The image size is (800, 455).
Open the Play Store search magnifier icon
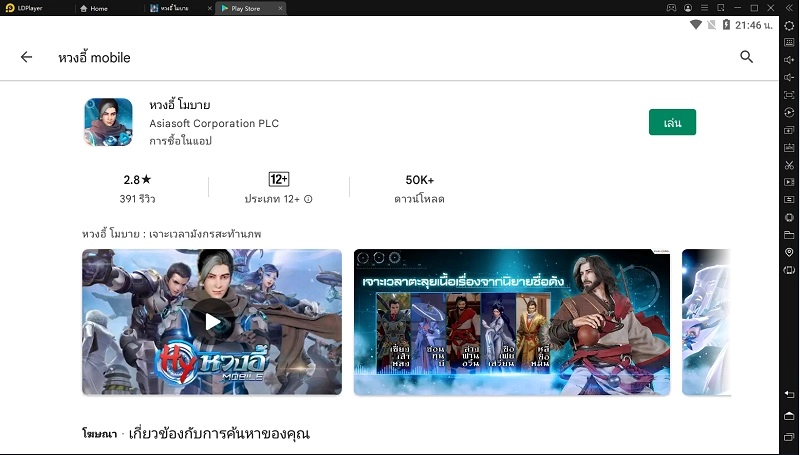pyautogui.click(x=746, y=57)
